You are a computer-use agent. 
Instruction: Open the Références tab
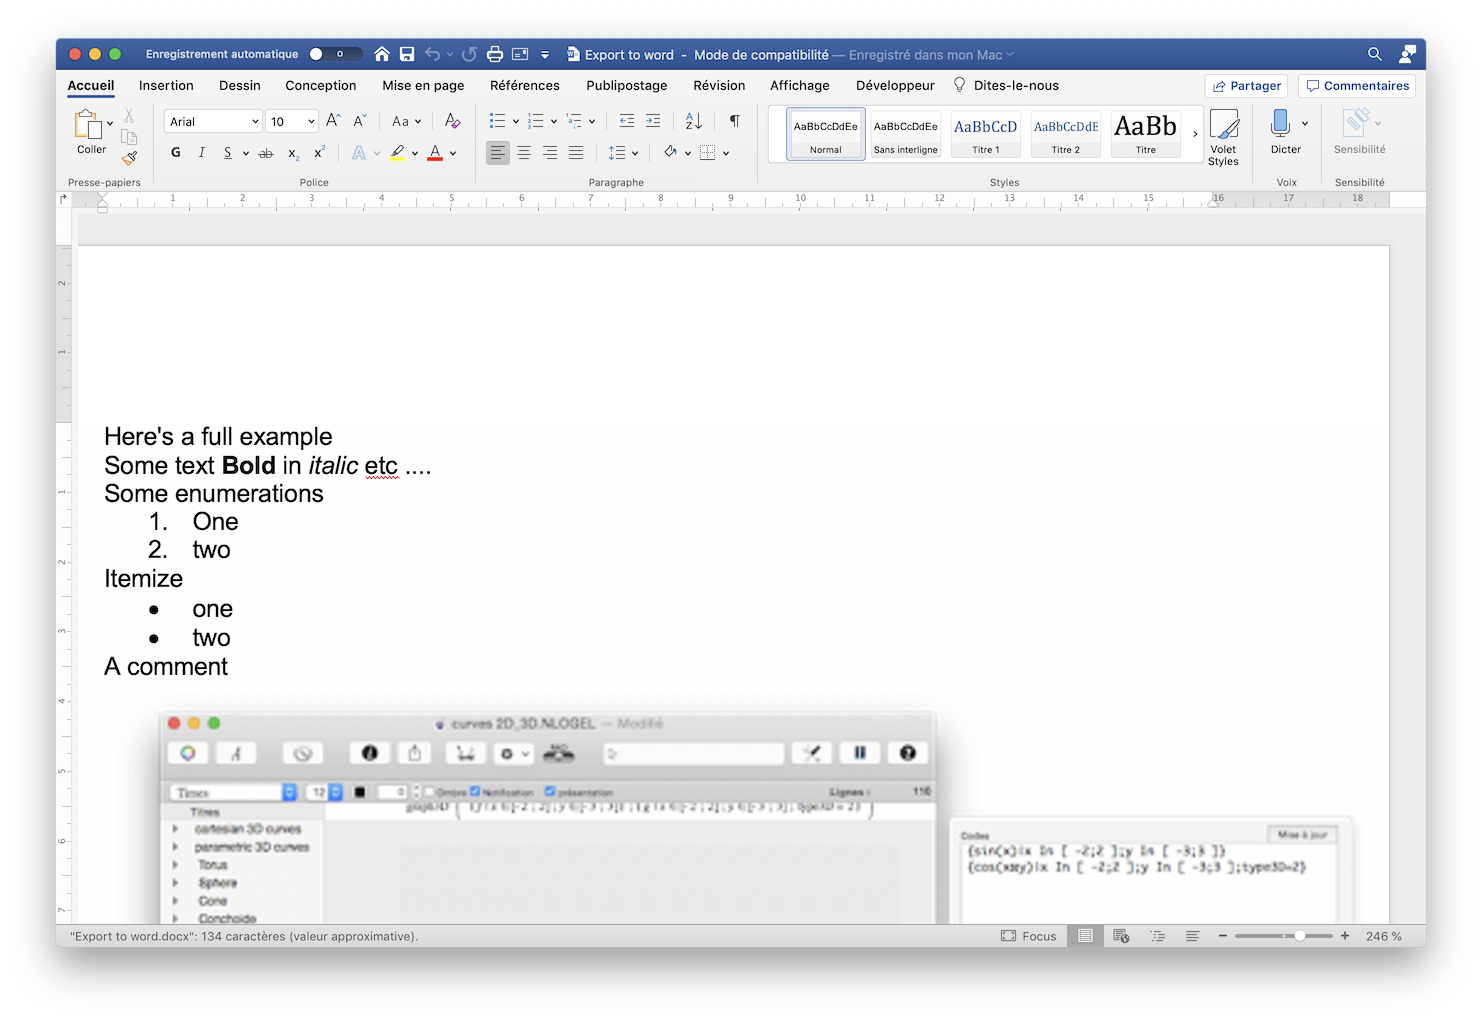pyautogui.click(x=525, y=85)
